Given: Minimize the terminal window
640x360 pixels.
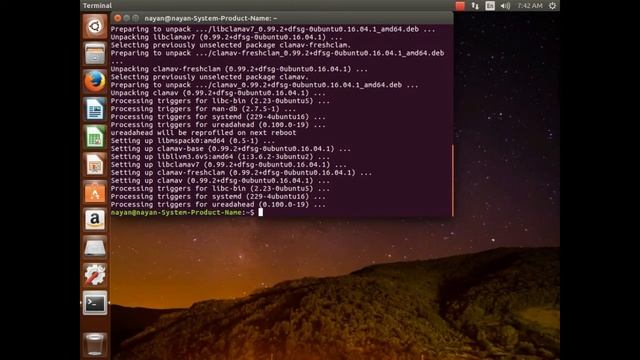Looking at the screenshot, I should click(x=127, y=18).
